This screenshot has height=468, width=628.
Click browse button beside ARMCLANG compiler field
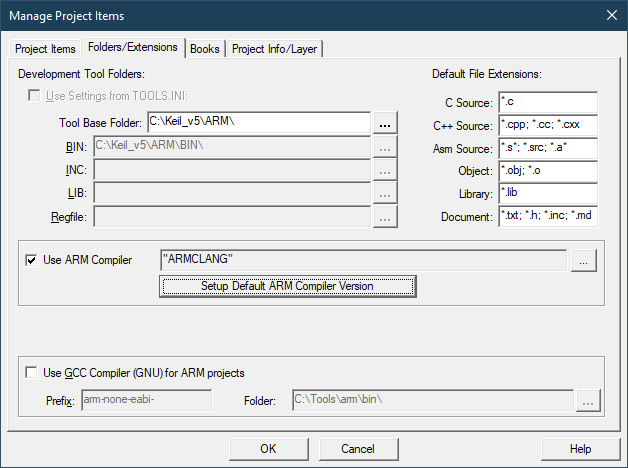click(585, 260)
